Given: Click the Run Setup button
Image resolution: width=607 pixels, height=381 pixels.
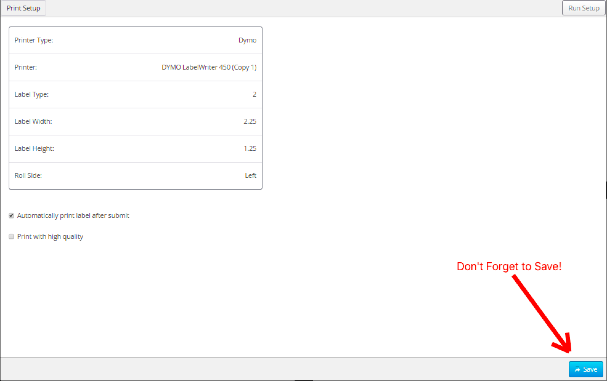Looking at the screenshot, I should [x=584, y=8].
